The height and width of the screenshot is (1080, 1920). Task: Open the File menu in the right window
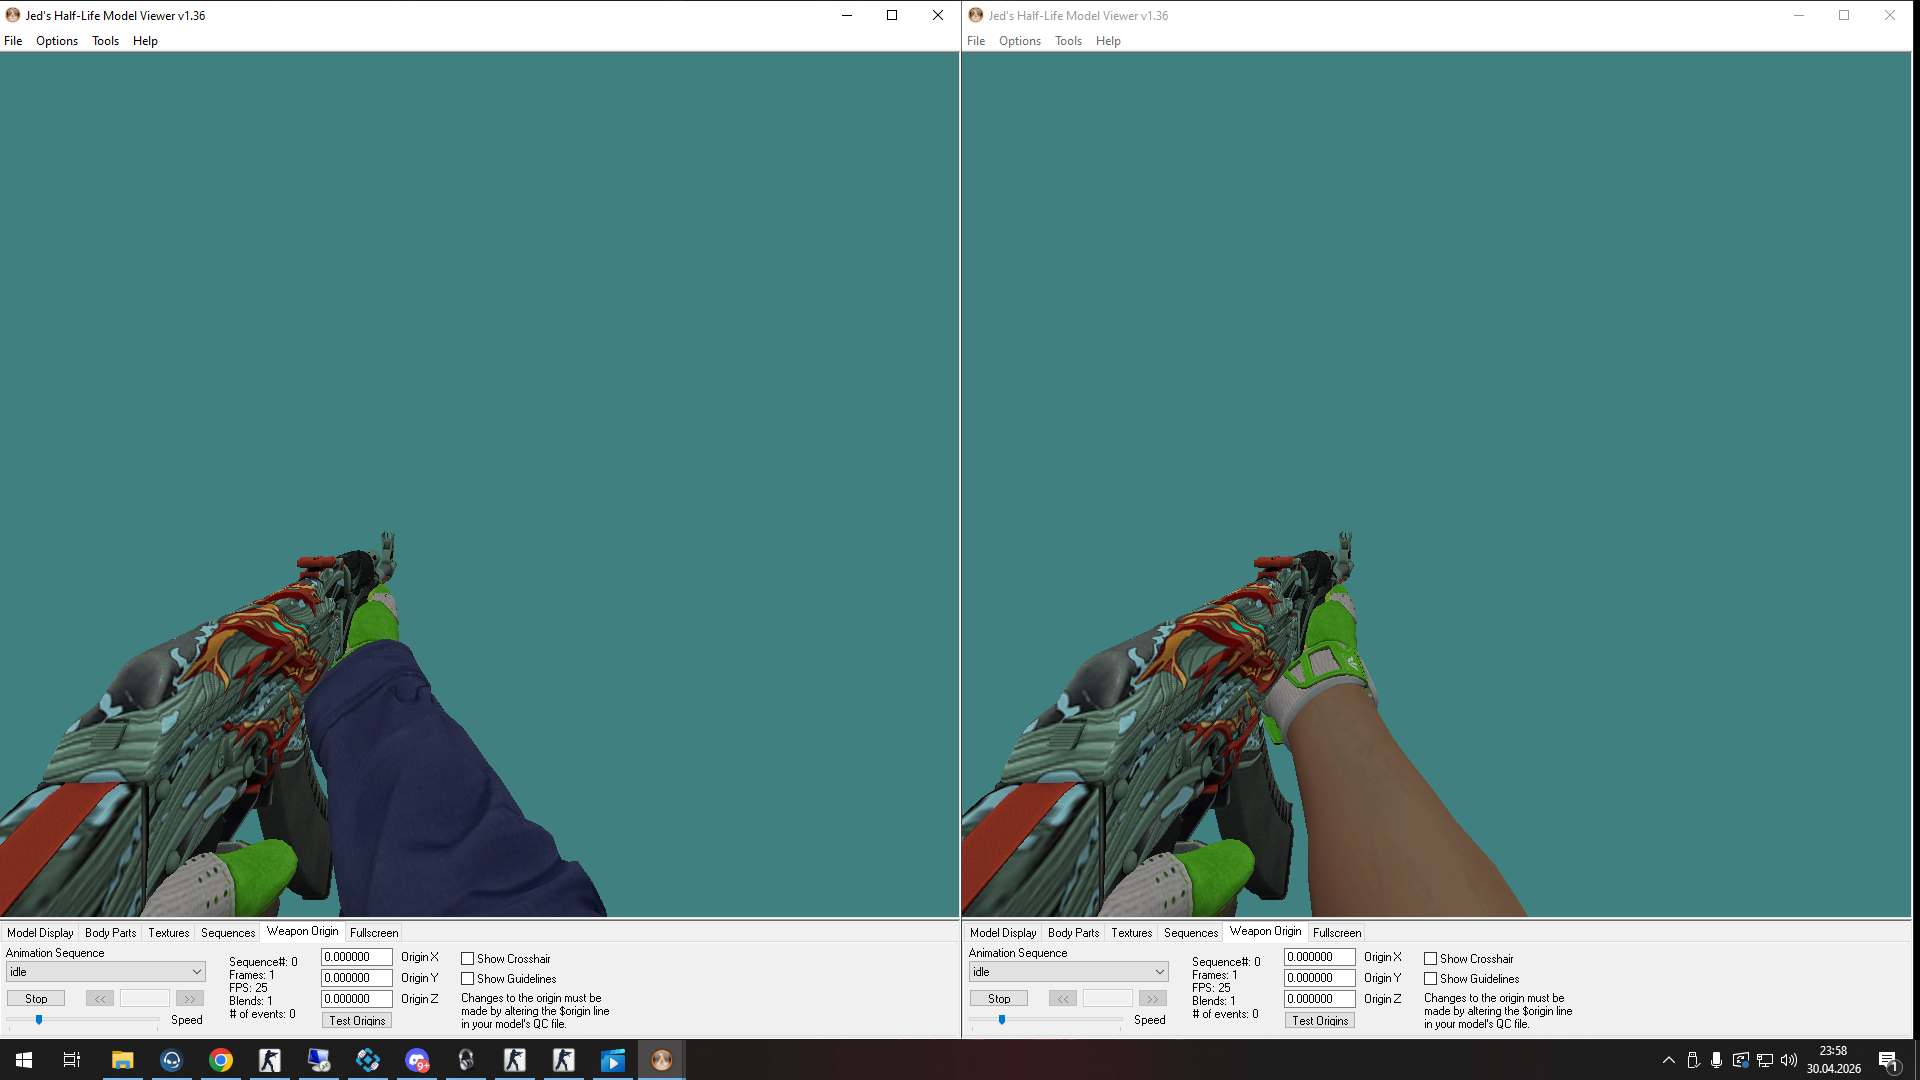(x=976, y=41)
